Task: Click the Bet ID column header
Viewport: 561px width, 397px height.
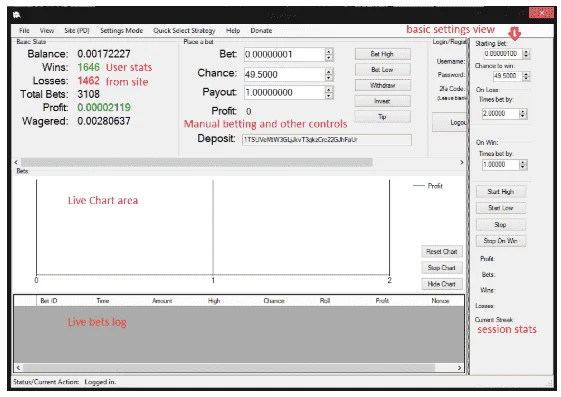Action: 49,301
